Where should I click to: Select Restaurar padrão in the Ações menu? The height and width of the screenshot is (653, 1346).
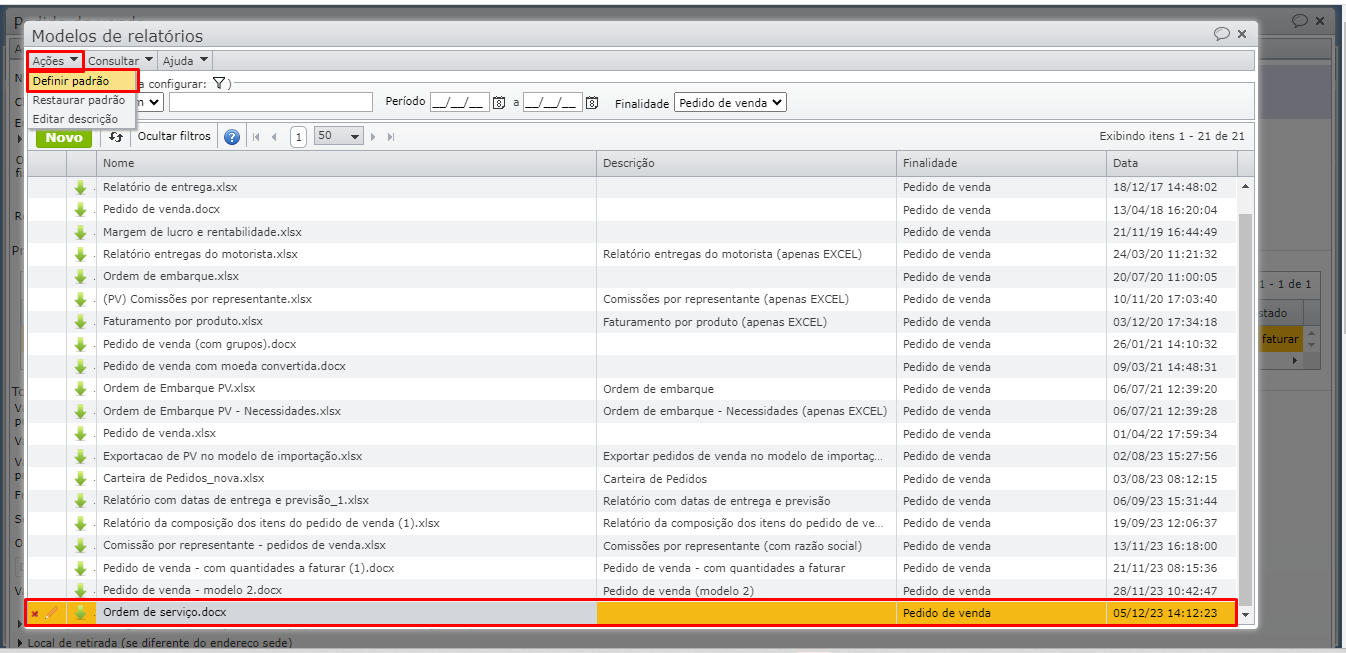coord(79,100)
